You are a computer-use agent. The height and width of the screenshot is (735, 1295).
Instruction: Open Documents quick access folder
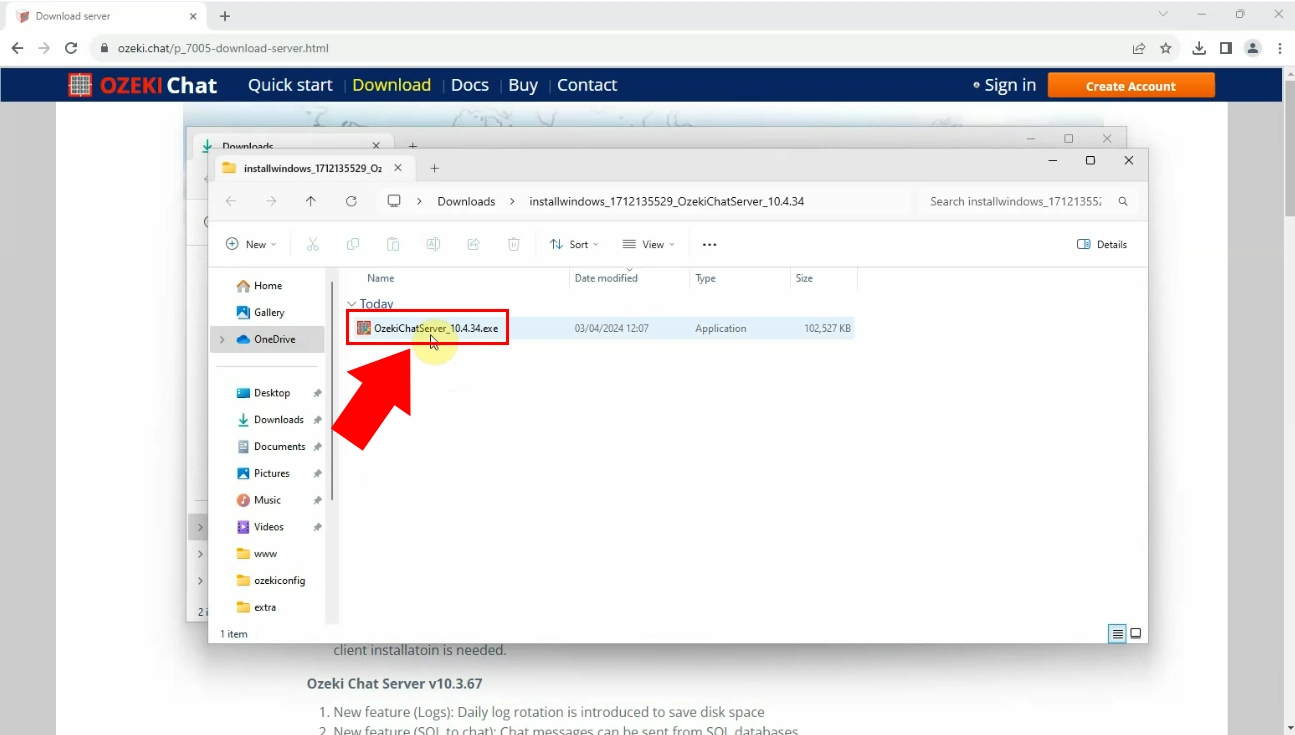coord(271,447)
